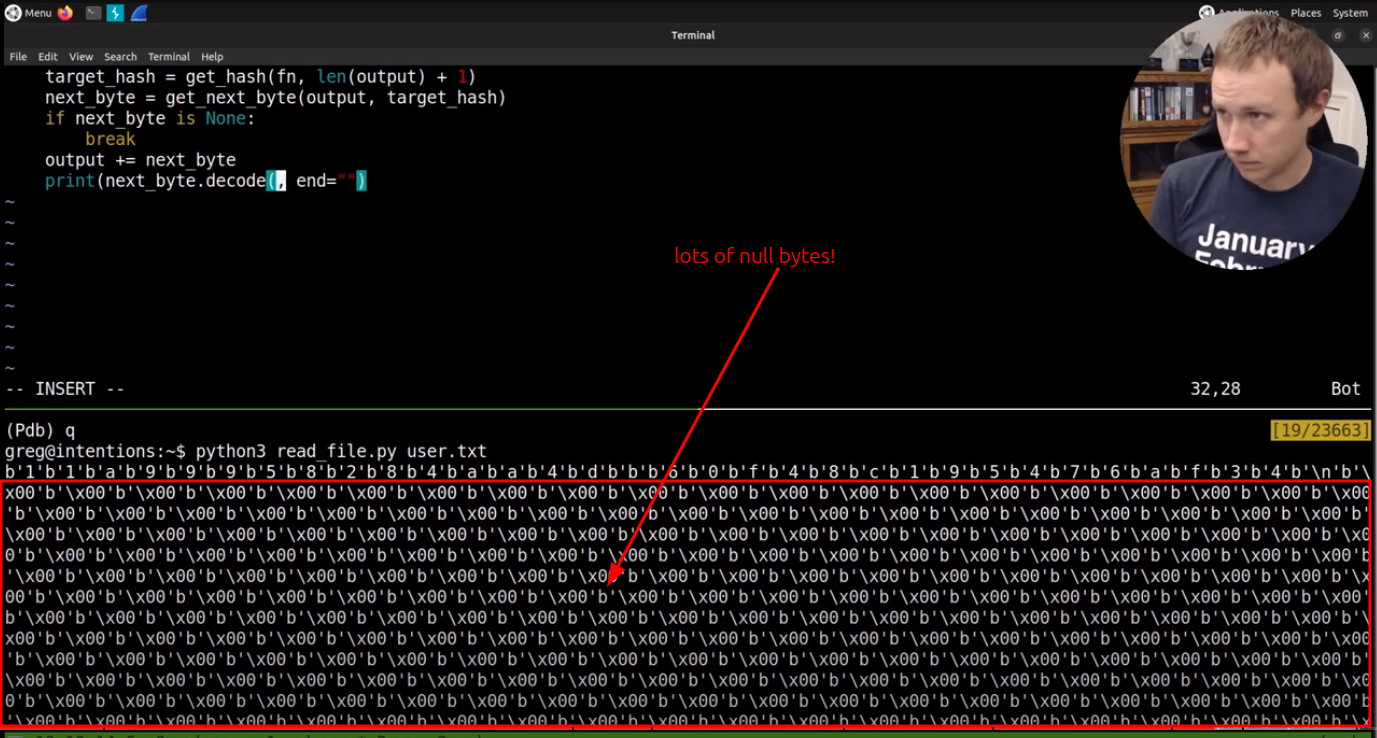Open the System menu in top panel

(1349, 13)
